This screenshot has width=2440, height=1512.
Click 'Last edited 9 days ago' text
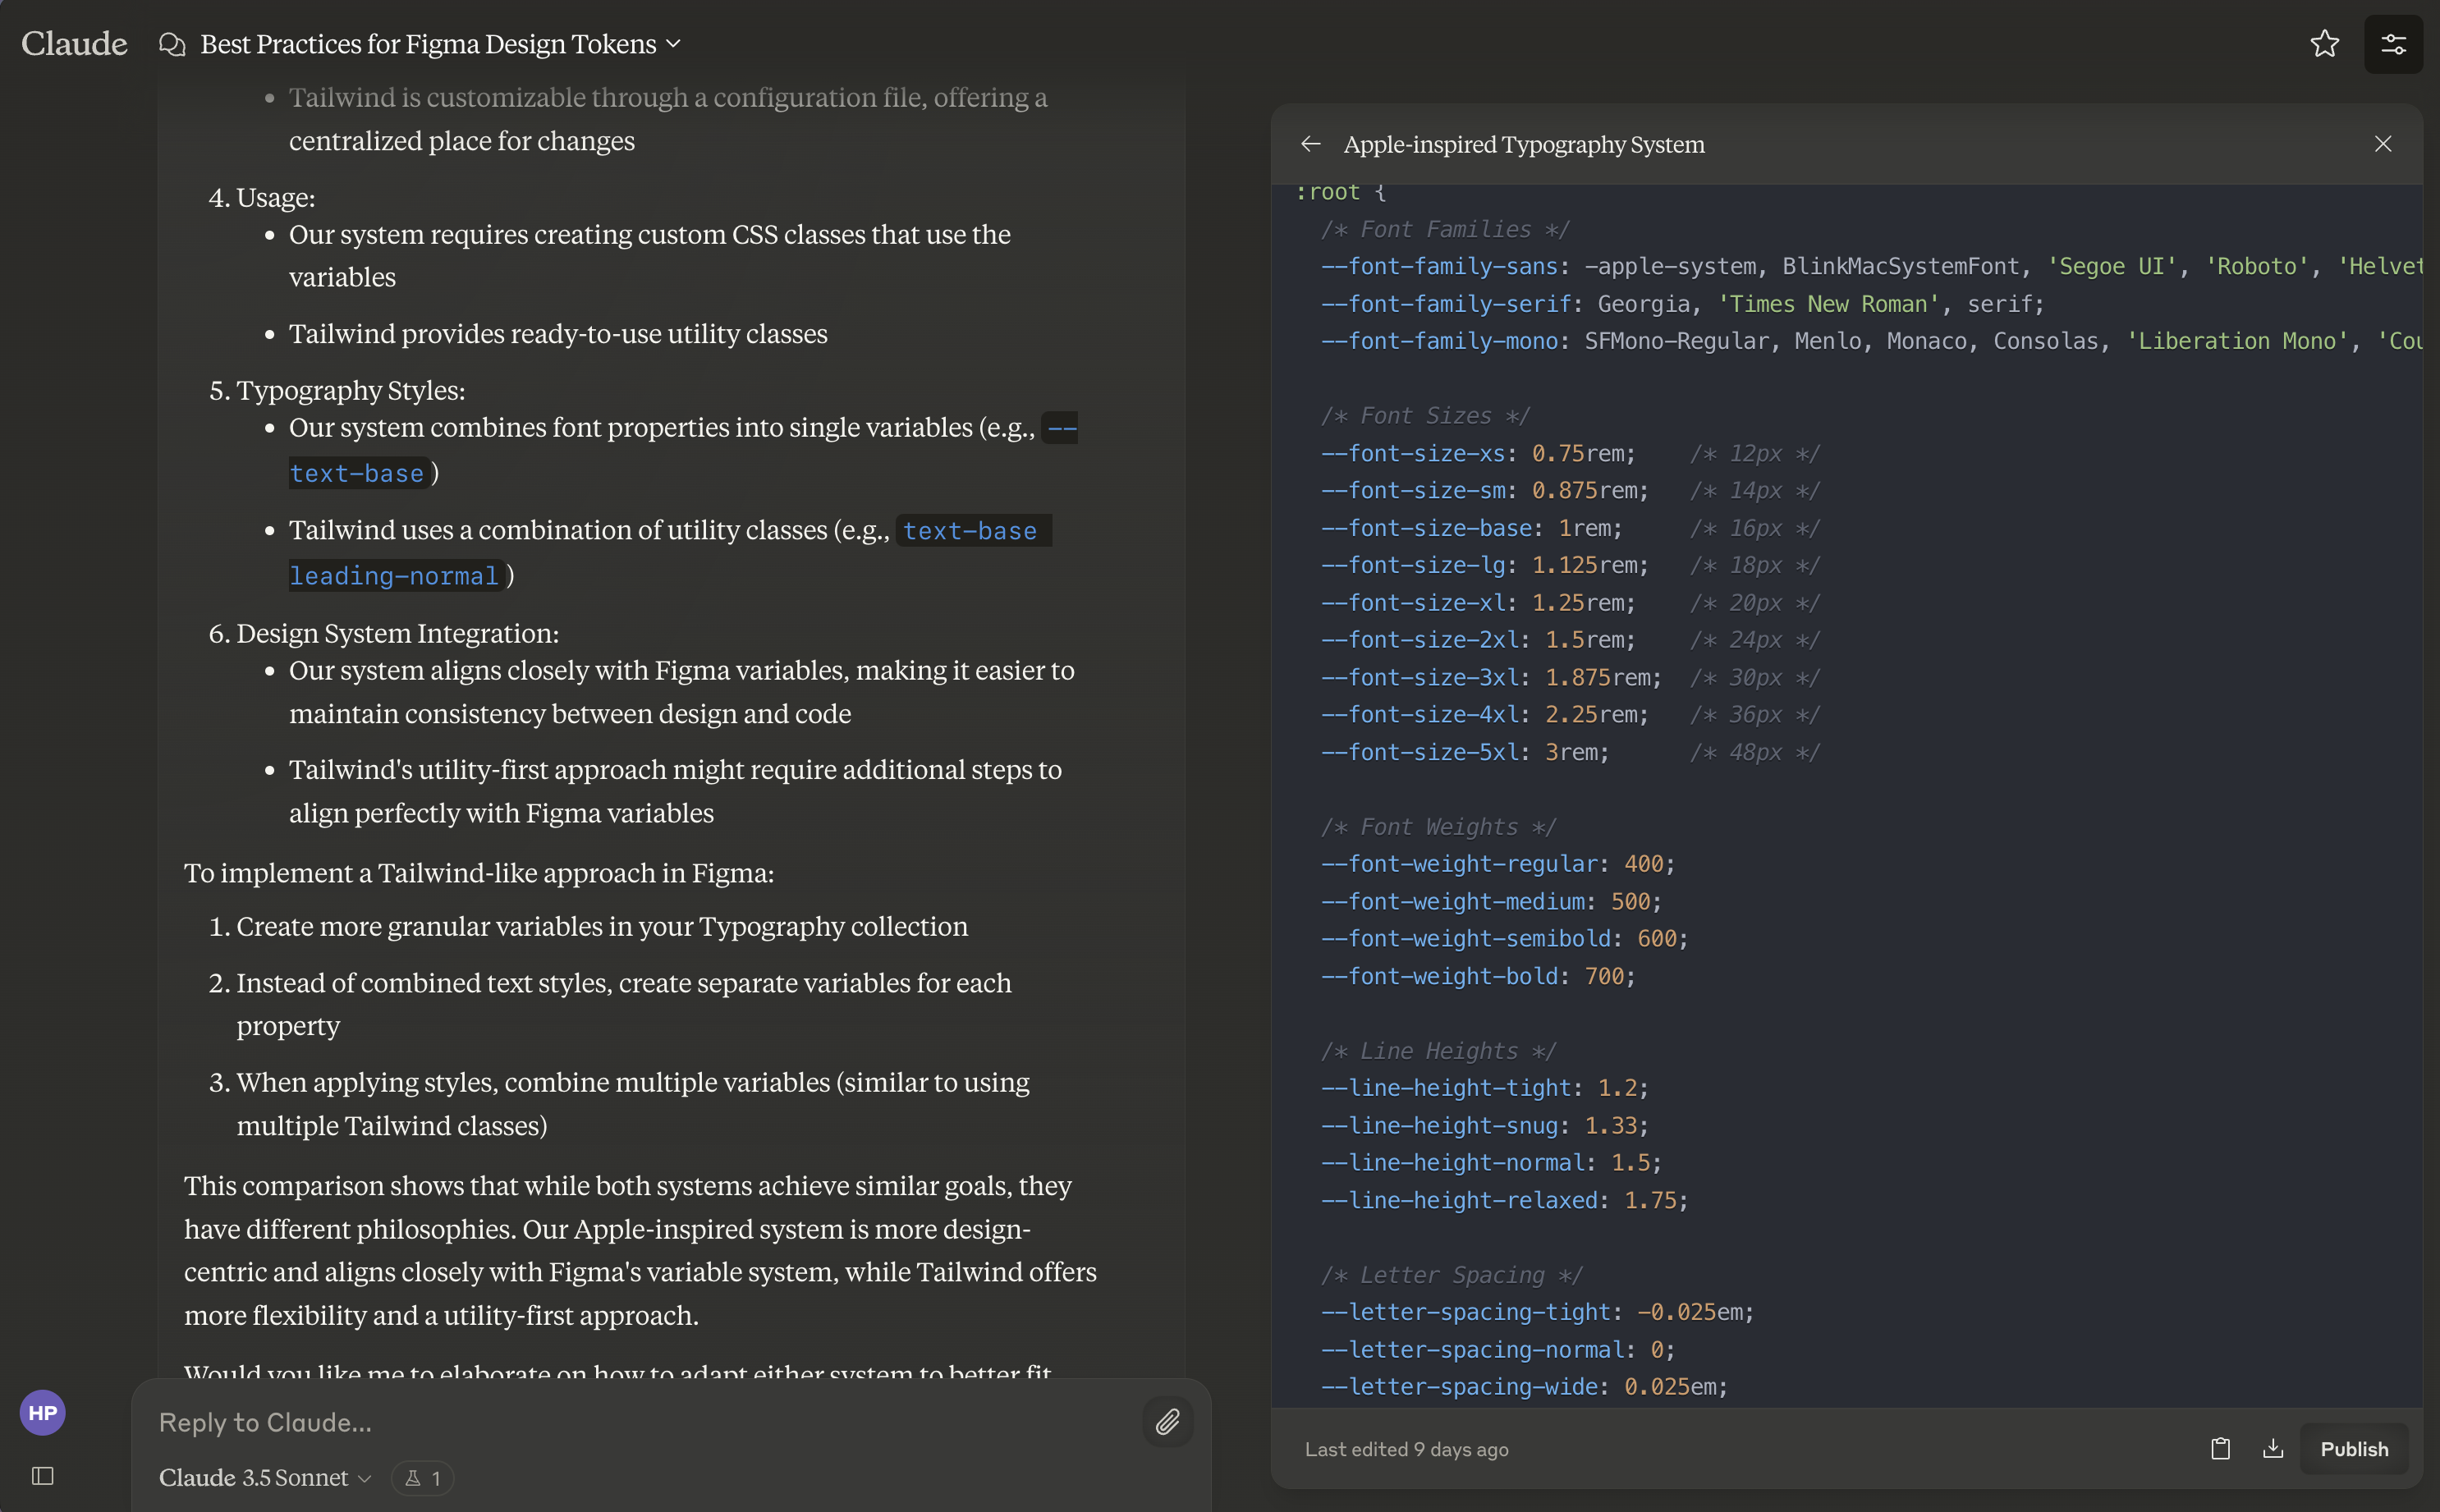[1406, 1449]
